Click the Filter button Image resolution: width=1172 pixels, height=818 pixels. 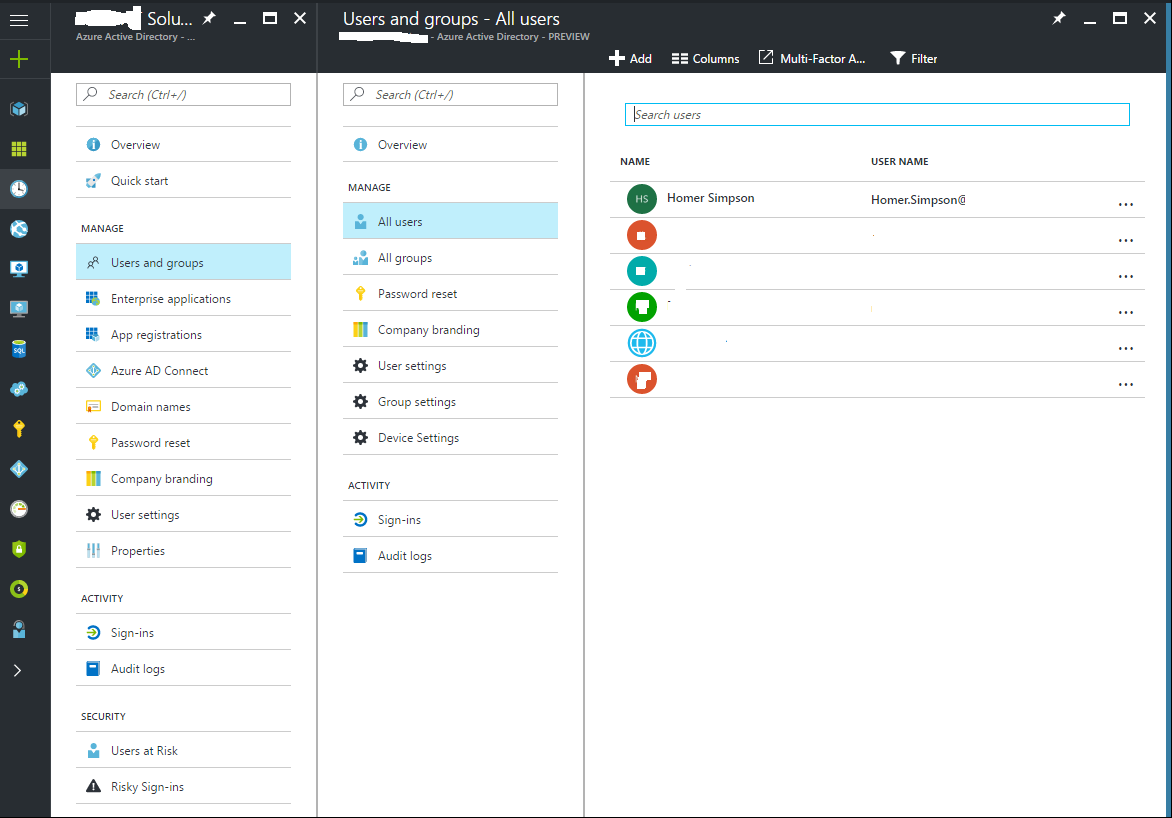click(x=913, y=58)
